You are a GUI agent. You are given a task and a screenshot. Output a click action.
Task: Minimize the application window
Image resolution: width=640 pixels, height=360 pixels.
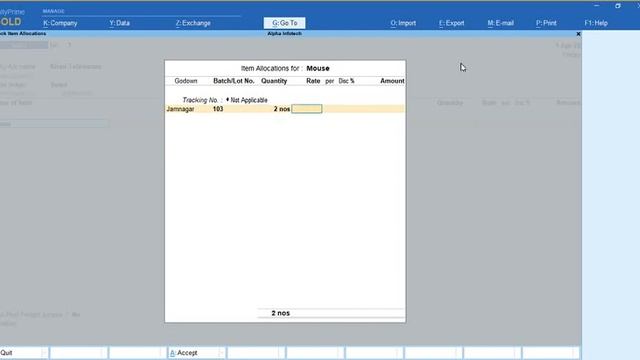click(x=596, y=6)
